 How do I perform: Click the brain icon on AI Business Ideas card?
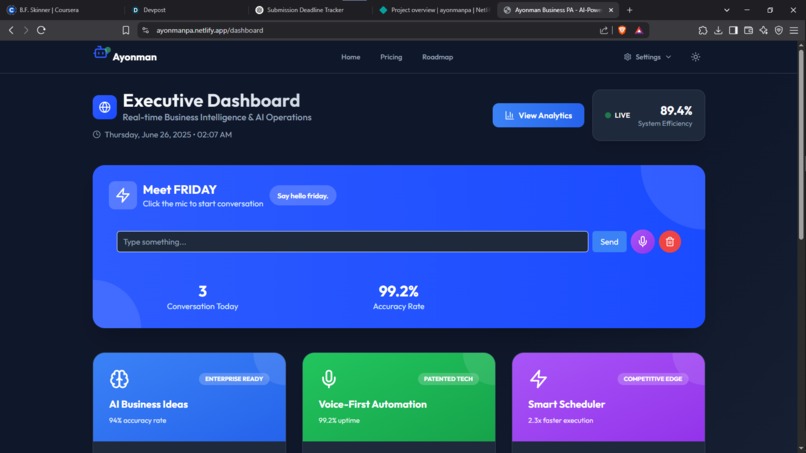tap(119, 379)
